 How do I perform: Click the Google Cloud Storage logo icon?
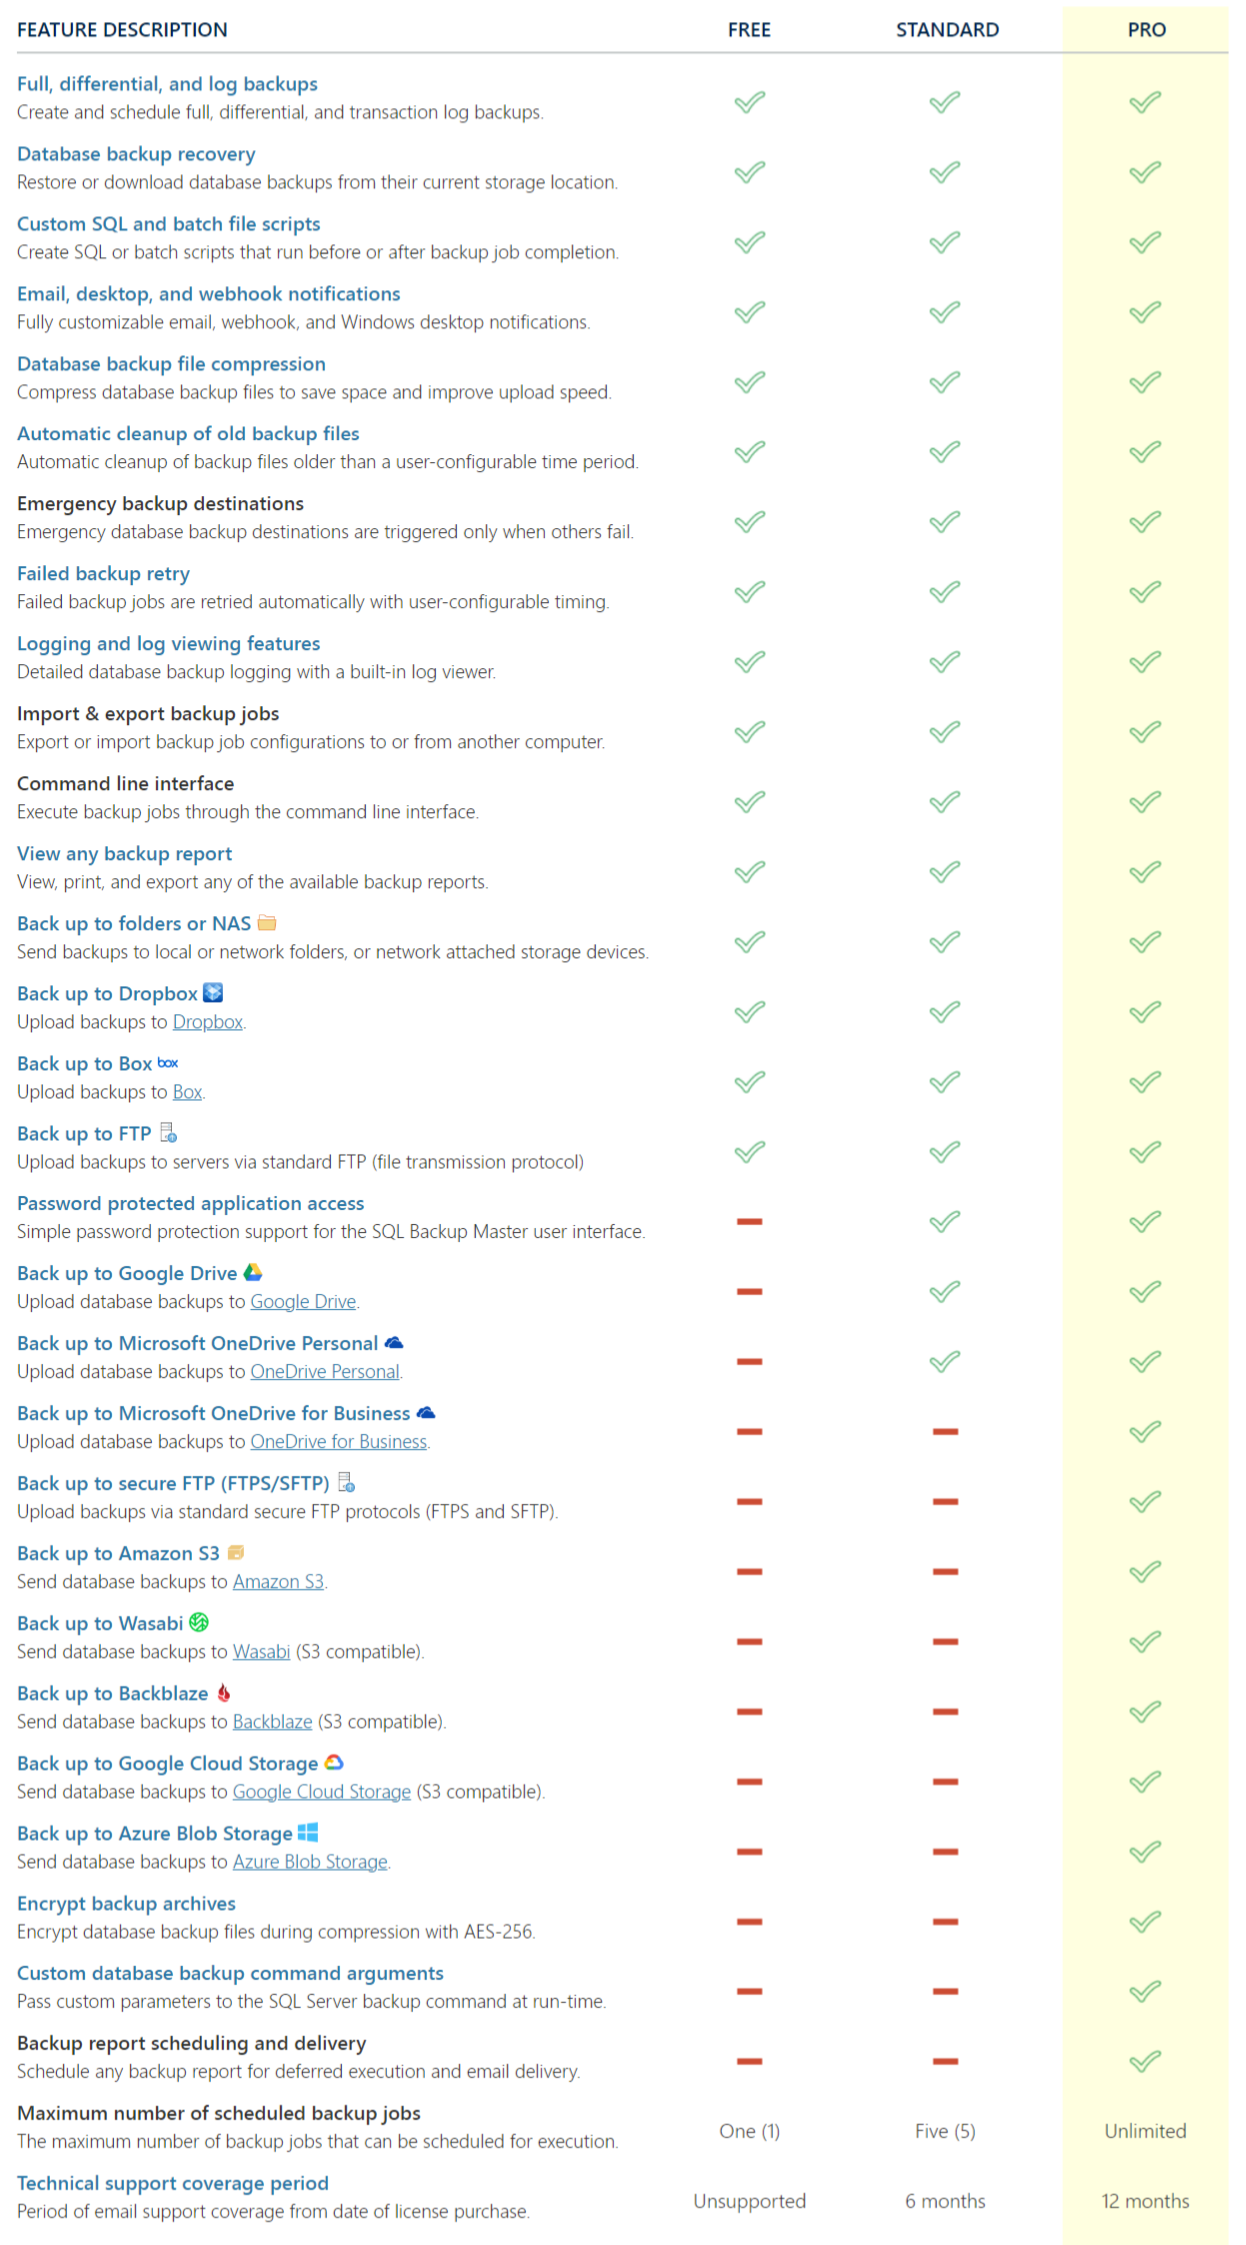(334, 1763)
